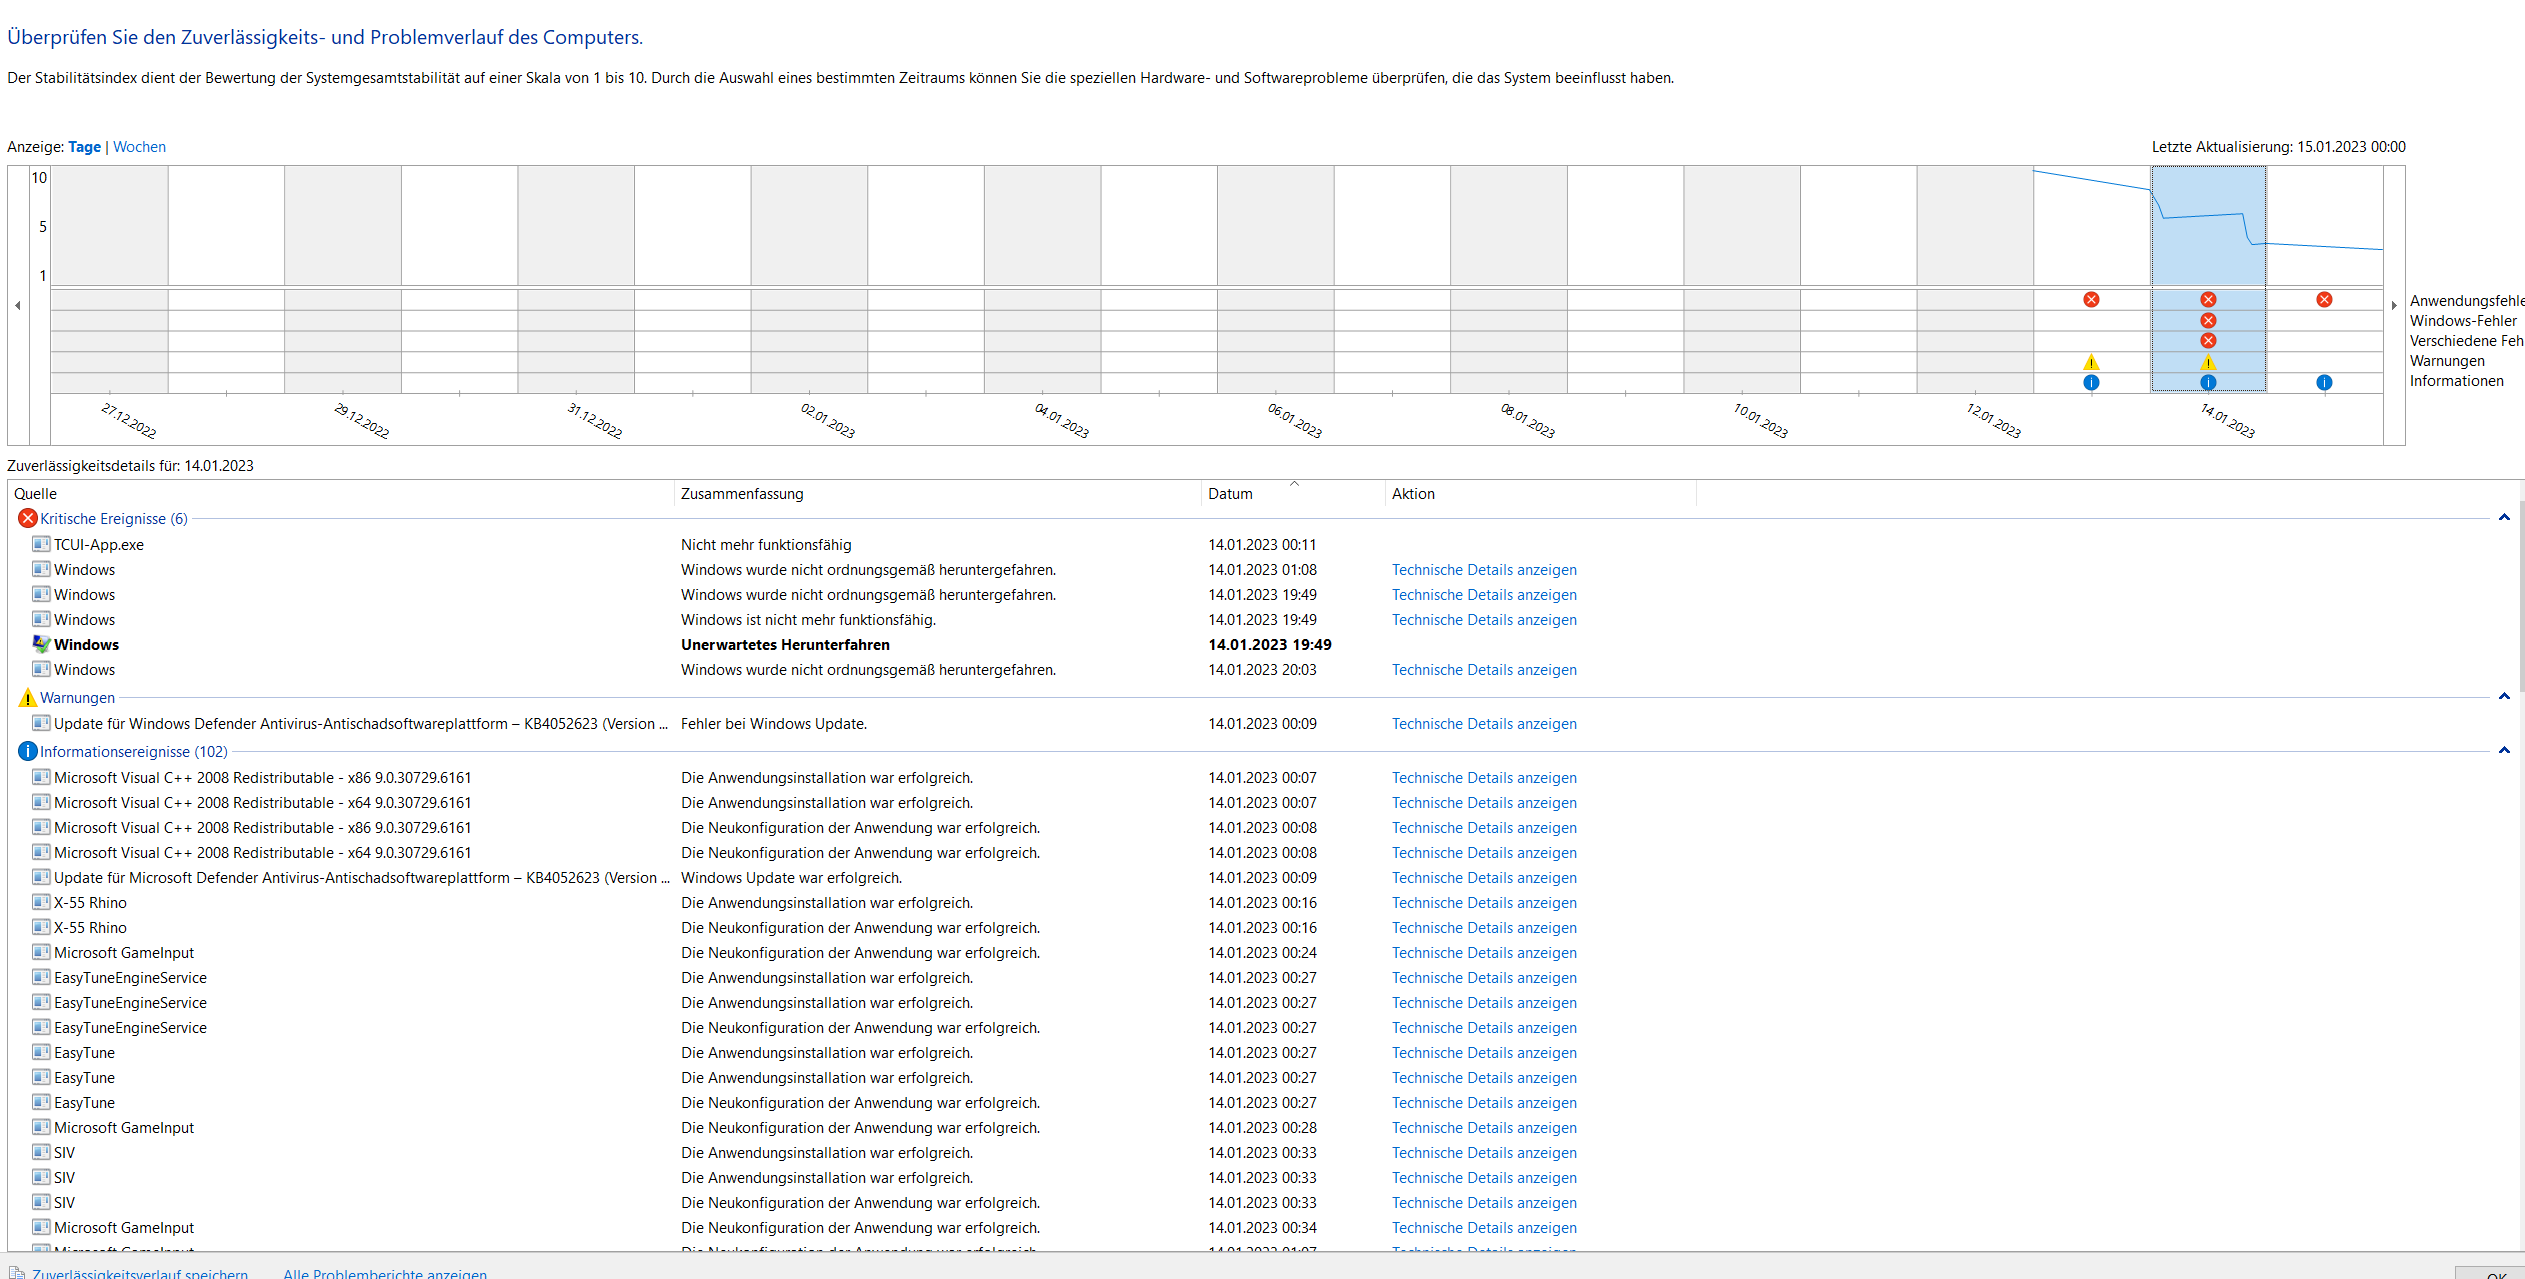The width and height of the screenshot is (2525, 1279).
Task: Collapse the Informationsereignisse group
Action: [2504, 751]
